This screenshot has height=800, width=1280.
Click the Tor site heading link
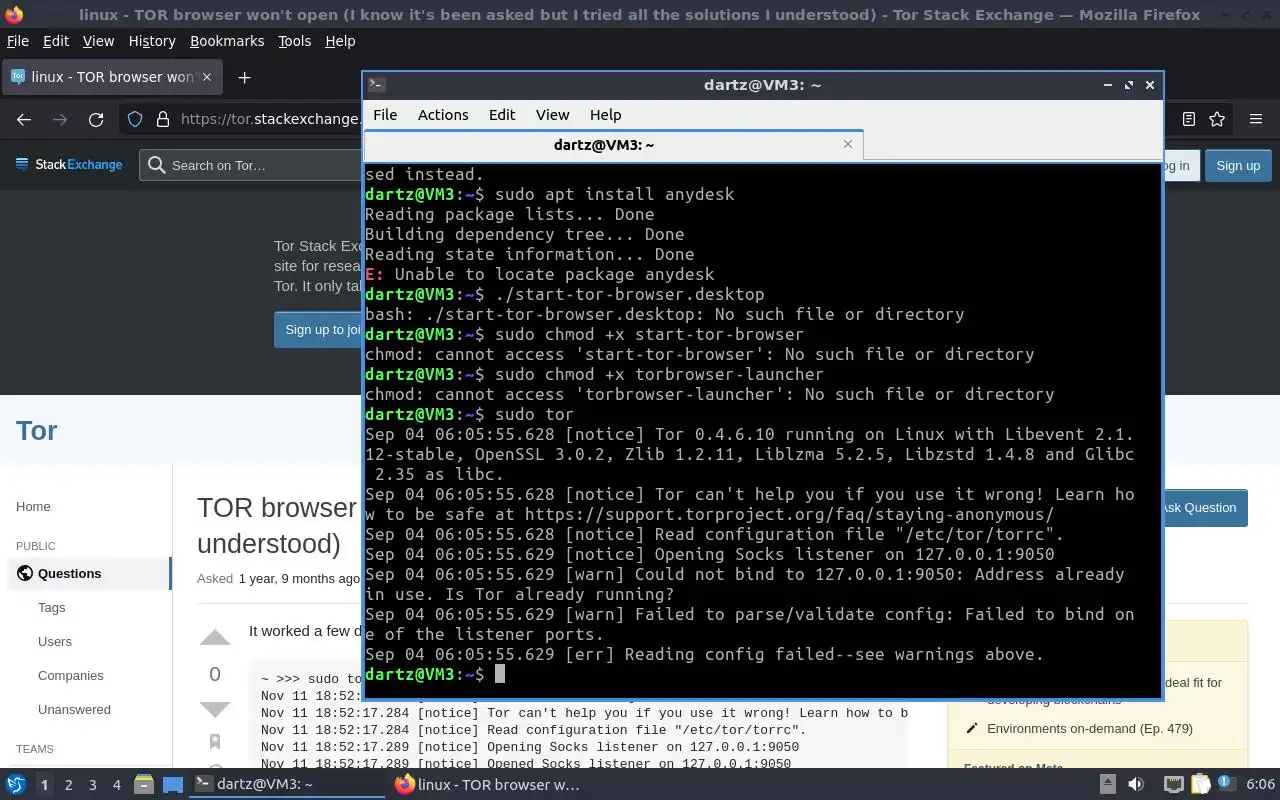pos(36,430)
